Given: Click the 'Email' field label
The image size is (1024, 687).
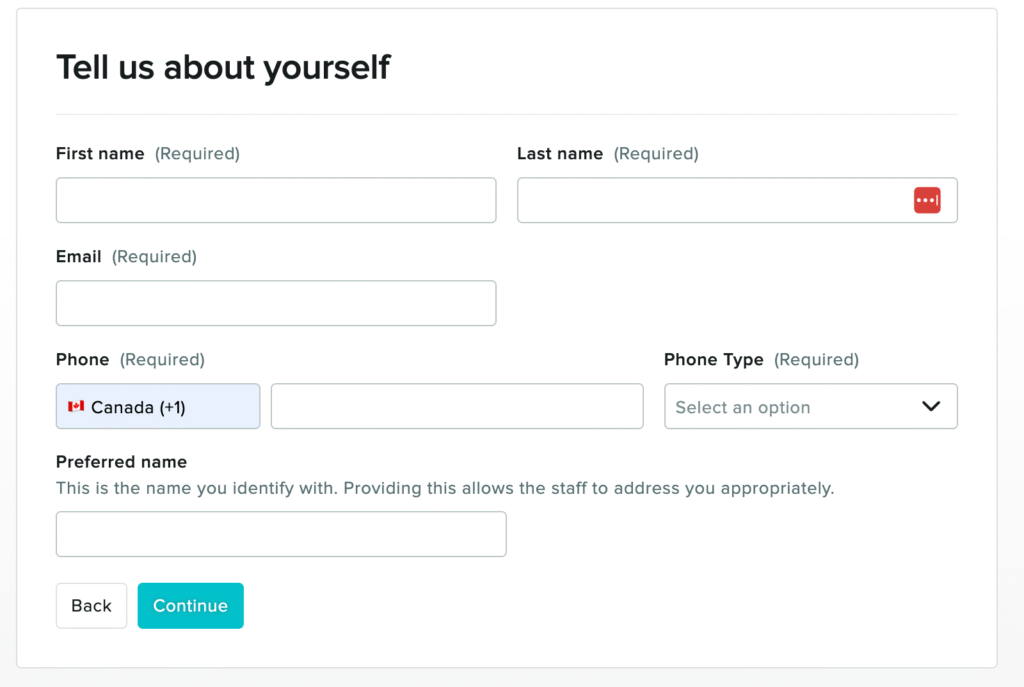Looking at the screenshot, I should click(x=79, y=257).
